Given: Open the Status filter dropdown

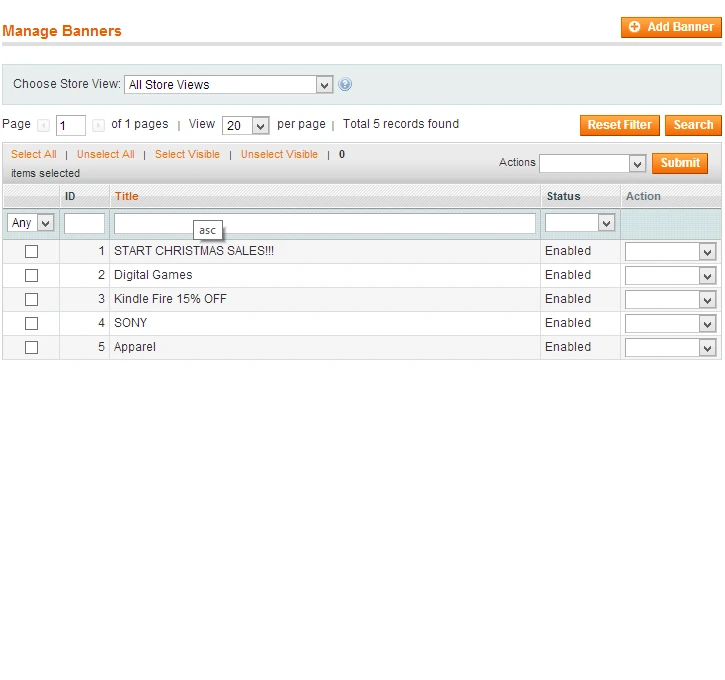Looking at the screenshot, I should [580, 223].
